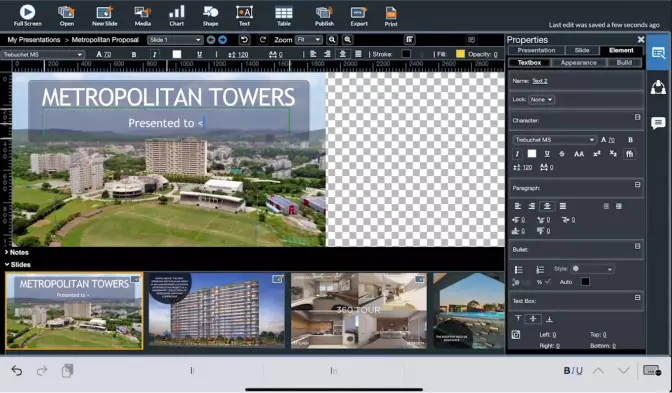This screenshot has width=672, height=393.
Task: Select the Element properties tab
Action: coord(621,51)
